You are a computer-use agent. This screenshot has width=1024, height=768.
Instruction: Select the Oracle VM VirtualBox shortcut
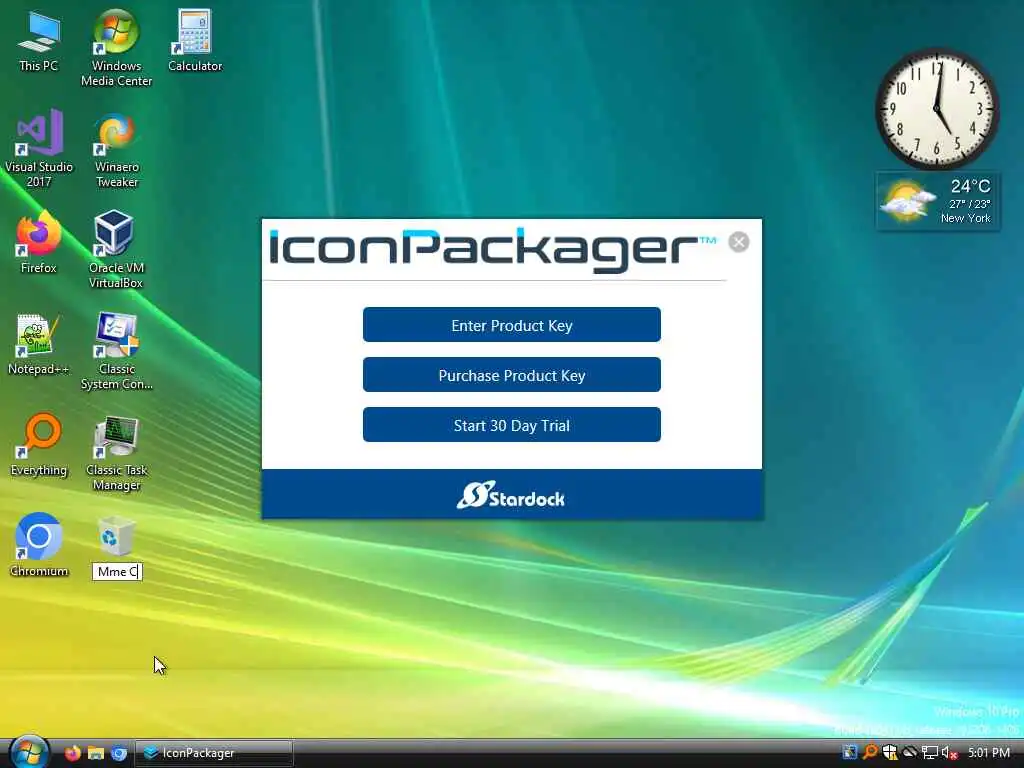(x=116, y=249)
